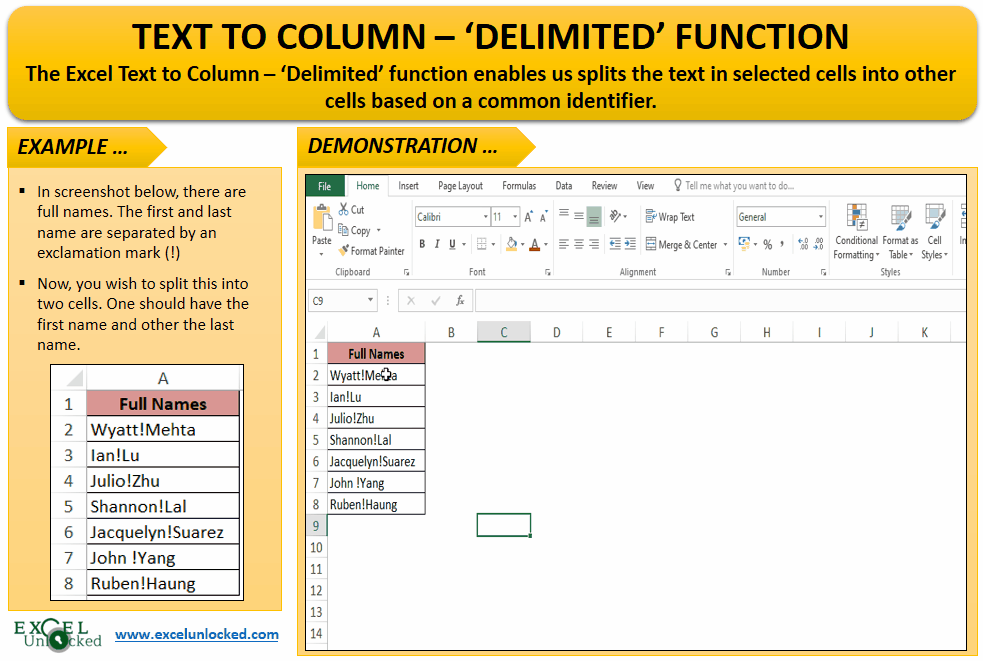Click the Insert Function fx icon
Screen dimensions: 983x661
click(x=460, y=301)
